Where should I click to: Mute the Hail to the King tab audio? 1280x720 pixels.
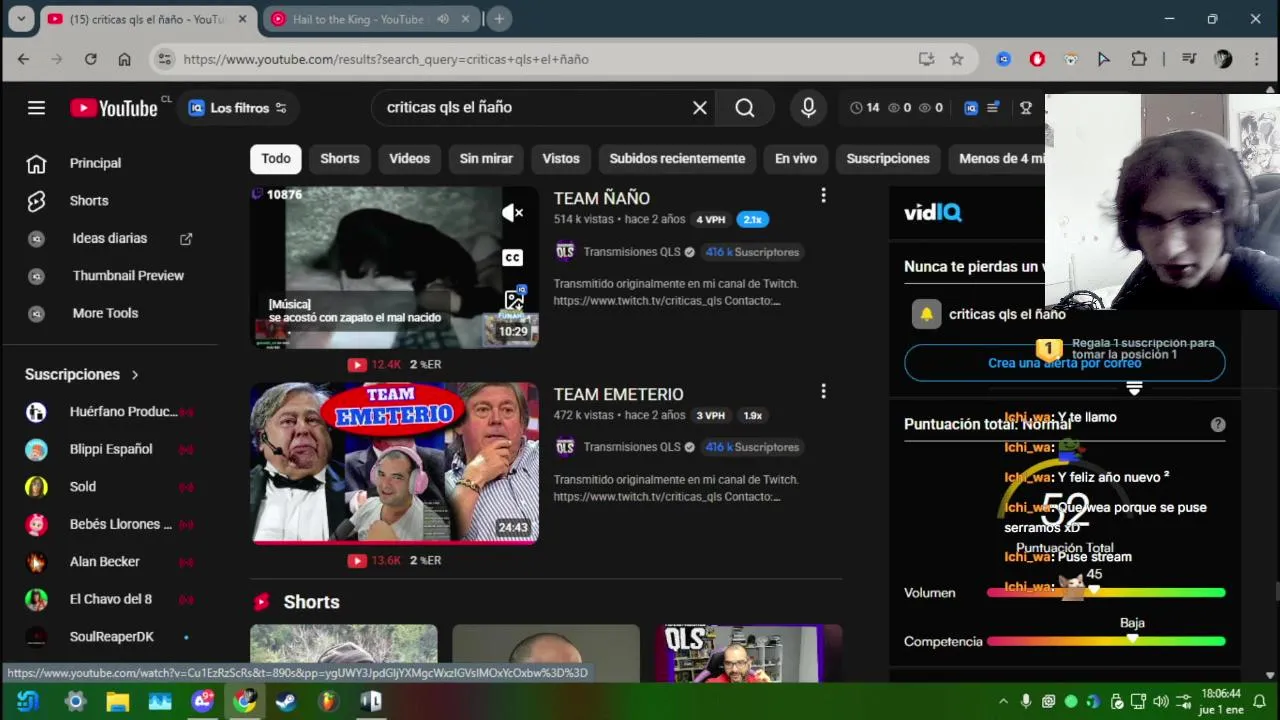[443, 19]
